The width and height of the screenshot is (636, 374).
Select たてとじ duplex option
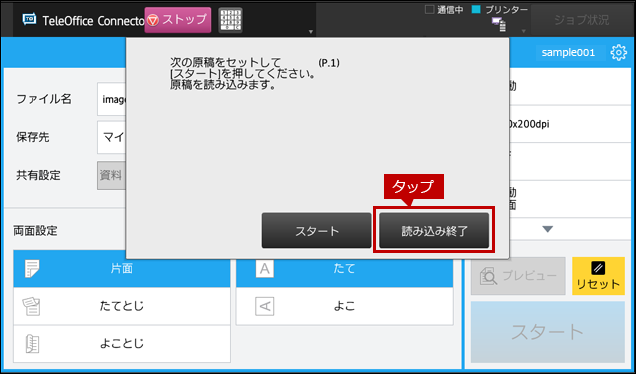point(122,306)
